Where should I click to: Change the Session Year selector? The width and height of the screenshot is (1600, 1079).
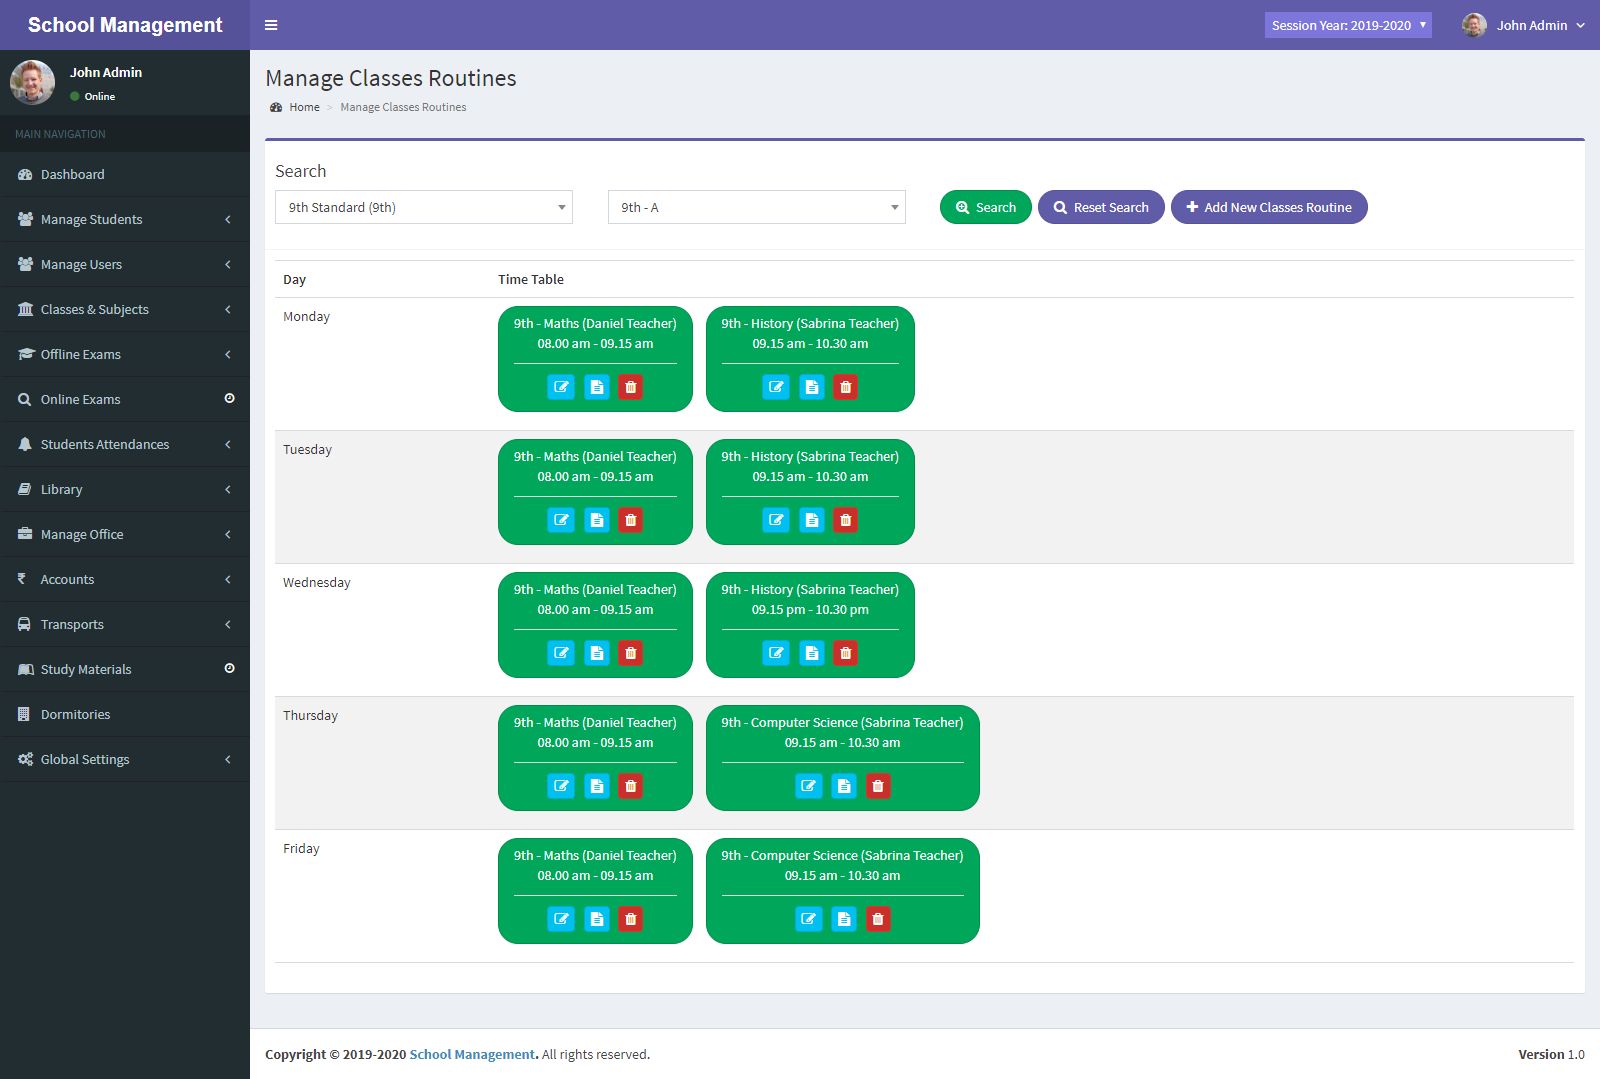(x=1347, y=25)
